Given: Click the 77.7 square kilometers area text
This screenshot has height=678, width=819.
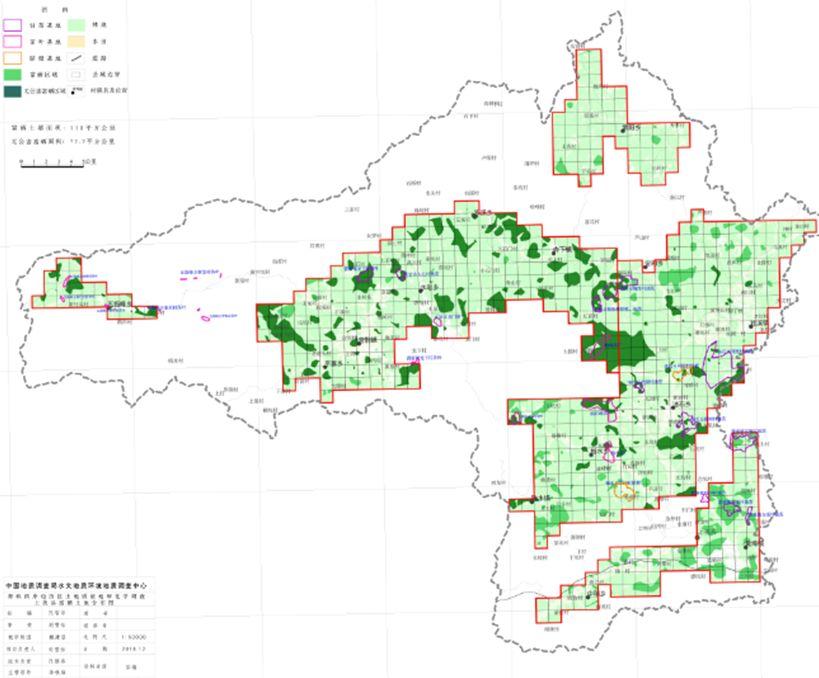Looking at the screenshot, I should [x=62, y=142].
